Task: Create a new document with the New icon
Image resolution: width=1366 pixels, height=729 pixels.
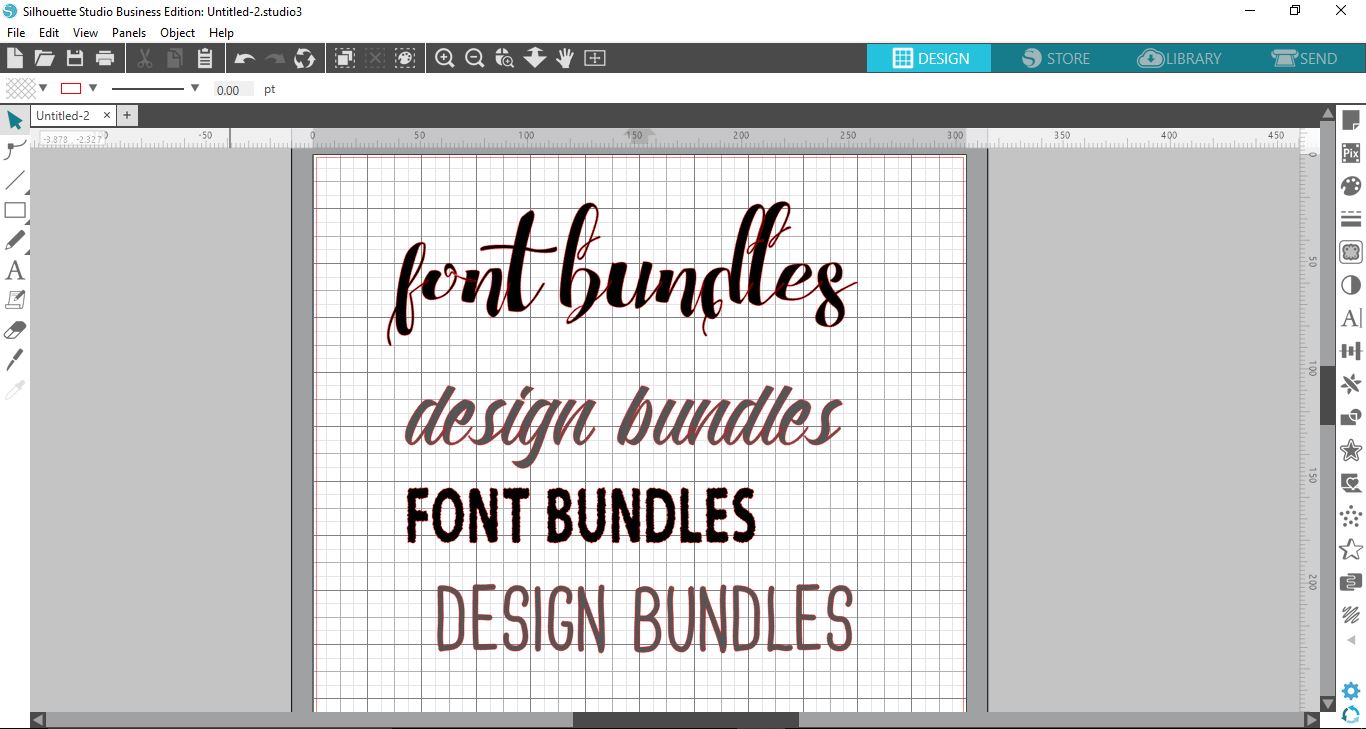Action: (x=15, y=58)
